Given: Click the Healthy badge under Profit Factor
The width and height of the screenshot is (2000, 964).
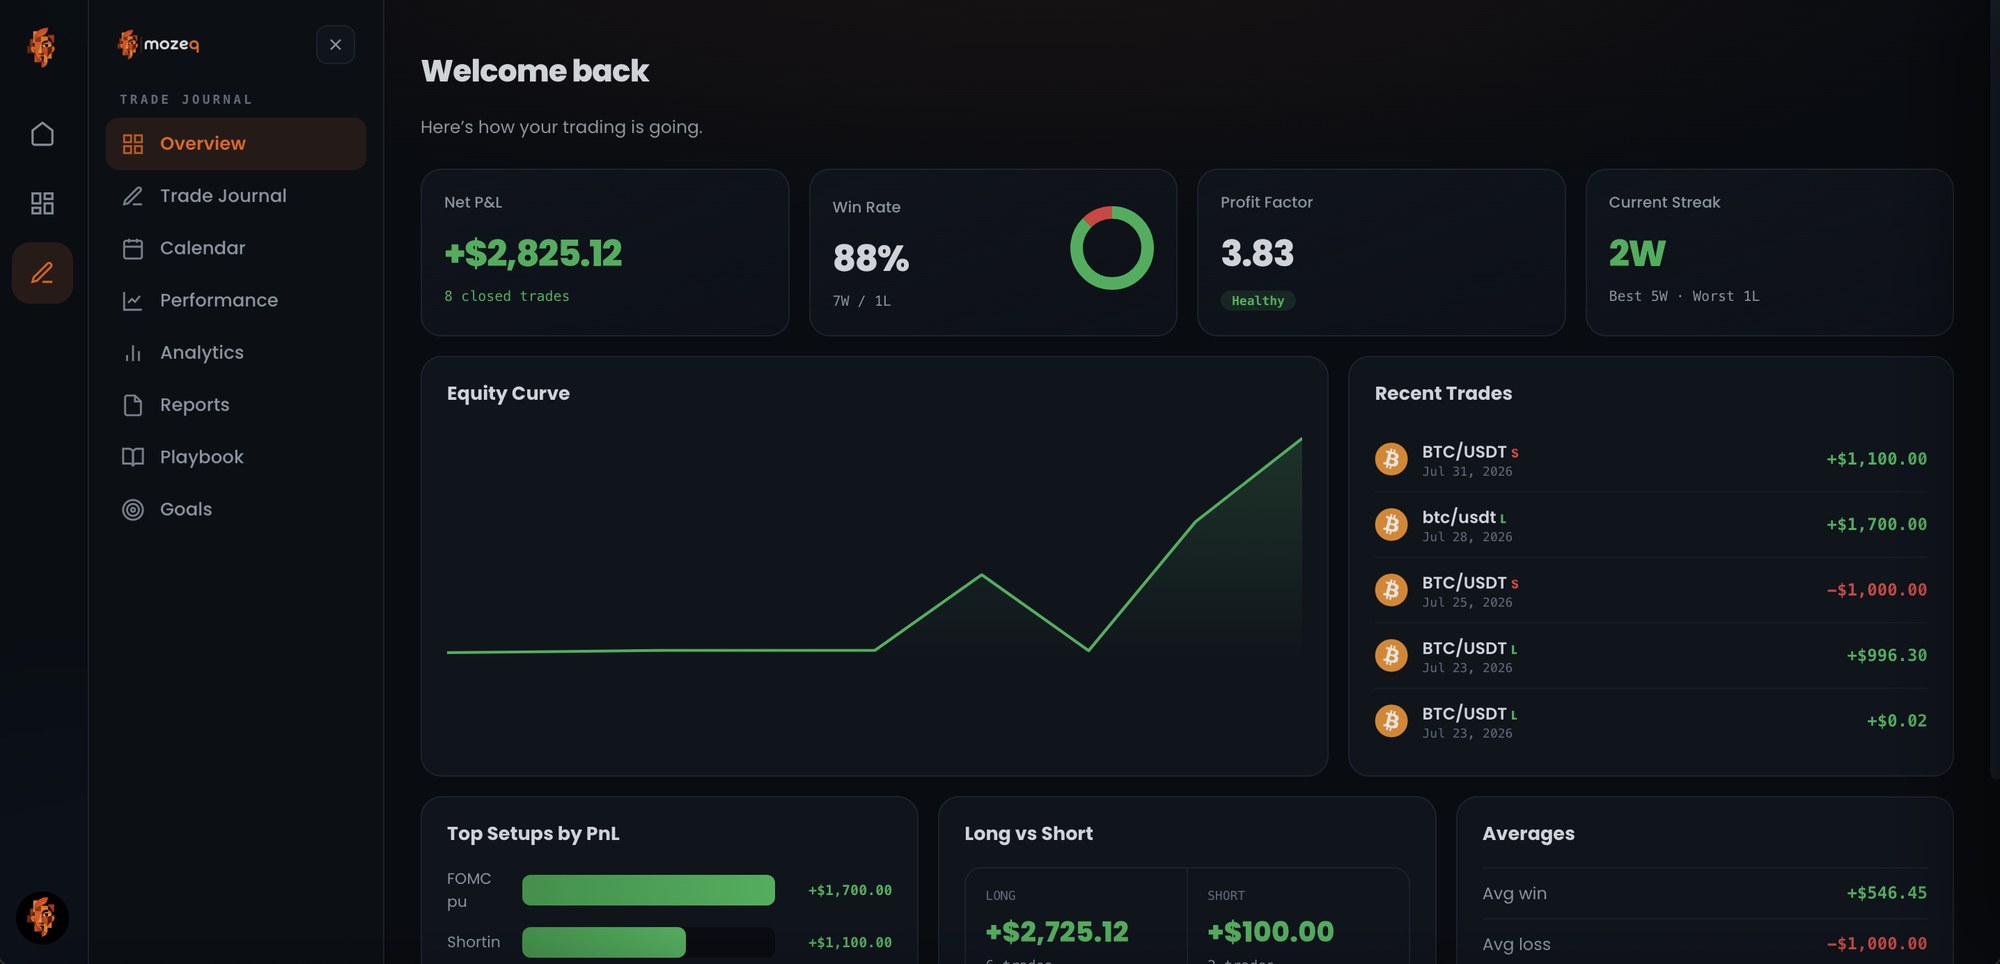Looking at the screenshot, I should (x=1257, y=301).
